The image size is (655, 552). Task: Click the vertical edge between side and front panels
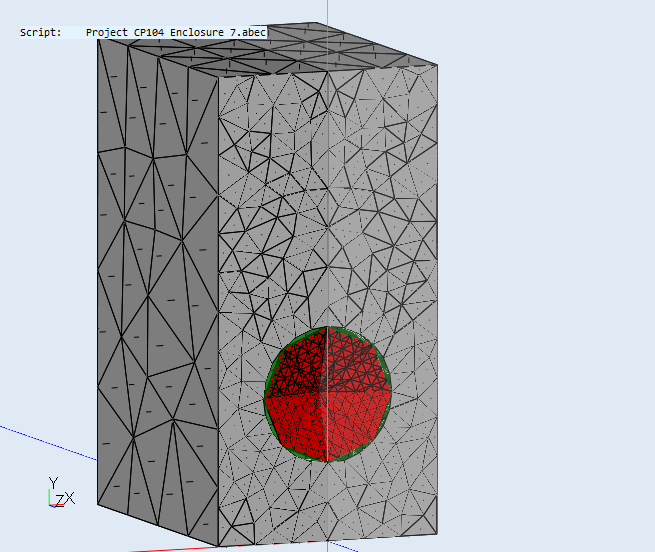tap(219, 300)
